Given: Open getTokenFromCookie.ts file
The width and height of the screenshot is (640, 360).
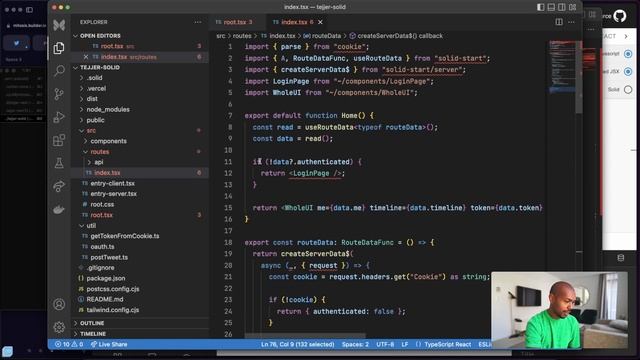Looking at the screenshot, I should 125,236.
